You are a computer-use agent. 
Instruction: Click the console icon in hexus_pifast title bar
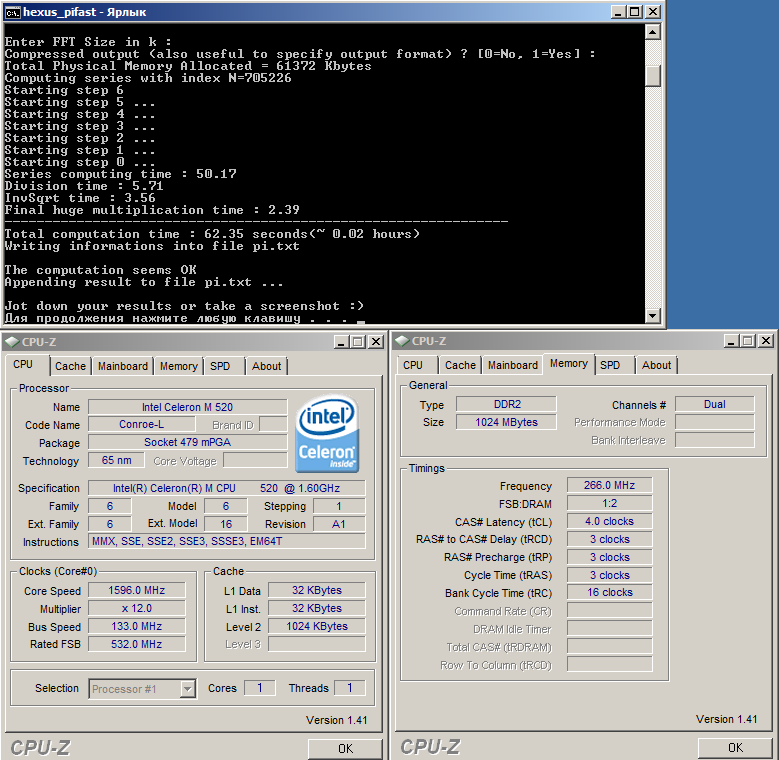click(x=12, y=12)
